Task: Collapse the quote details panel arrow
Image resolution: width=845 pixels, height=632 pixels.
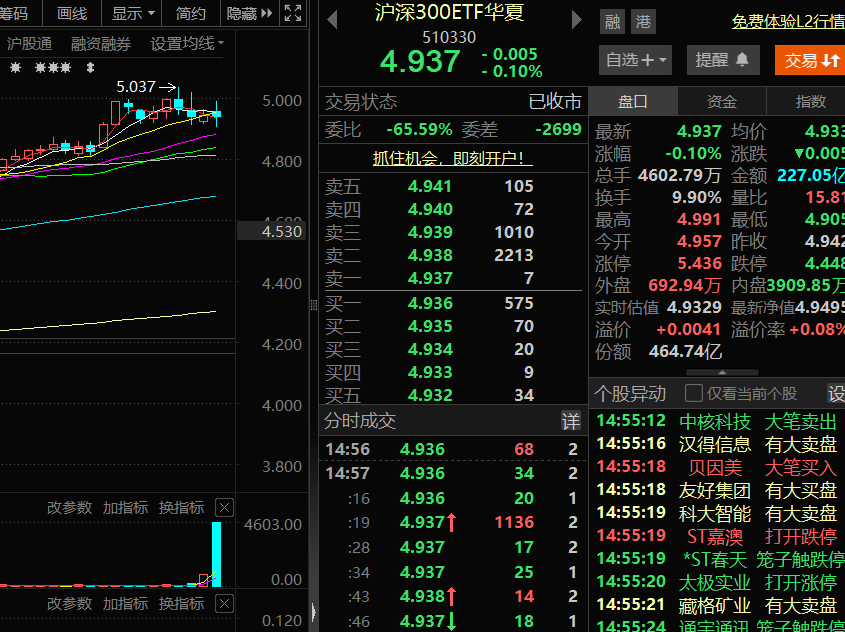Action: coord(722,372)
